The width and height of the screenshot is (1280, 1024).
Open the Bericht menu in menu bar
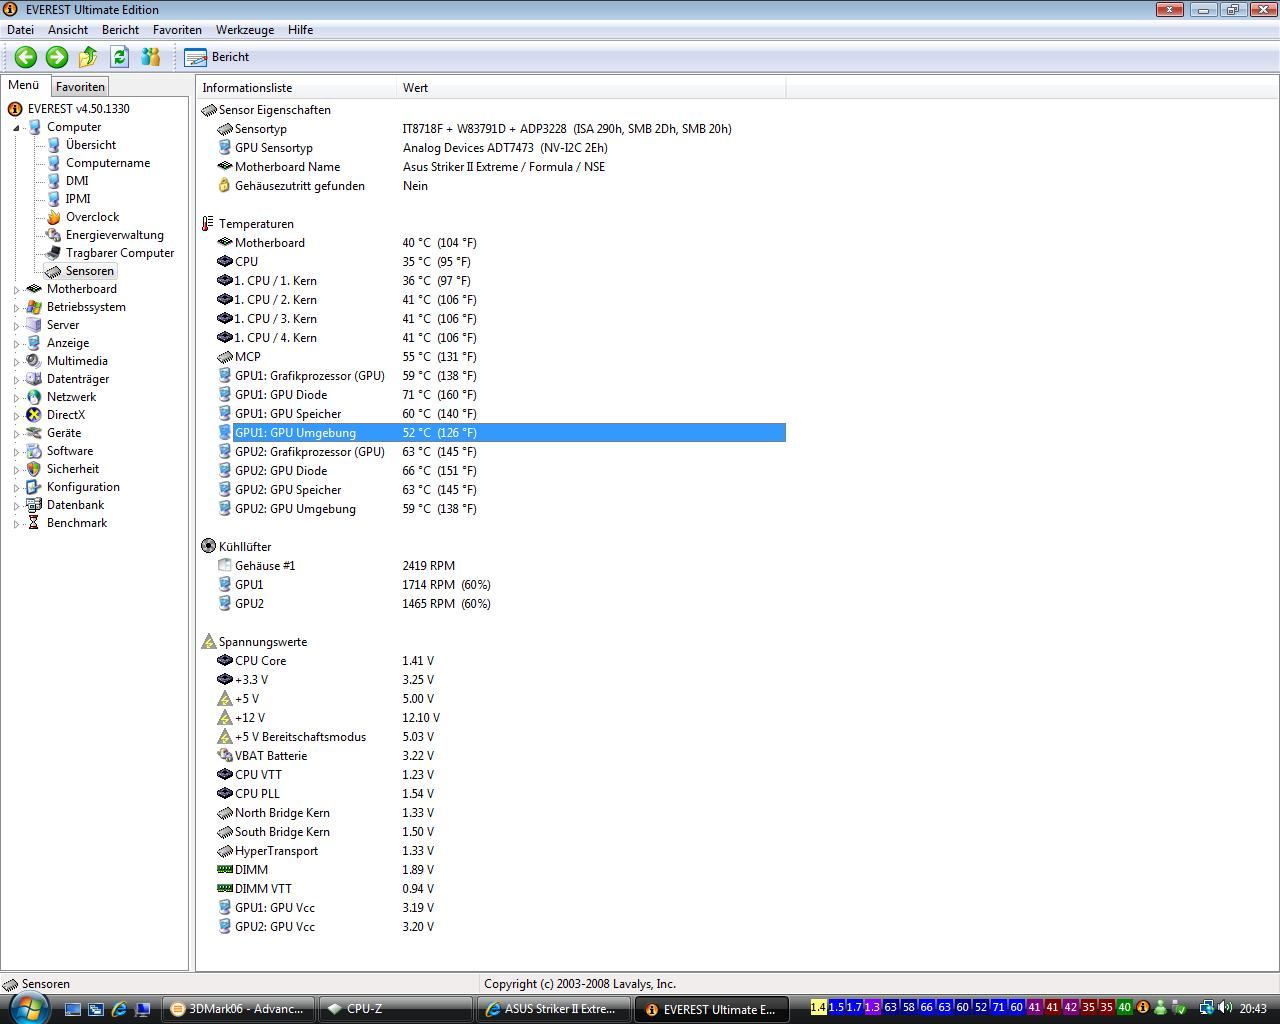click(x=120, y=30)
